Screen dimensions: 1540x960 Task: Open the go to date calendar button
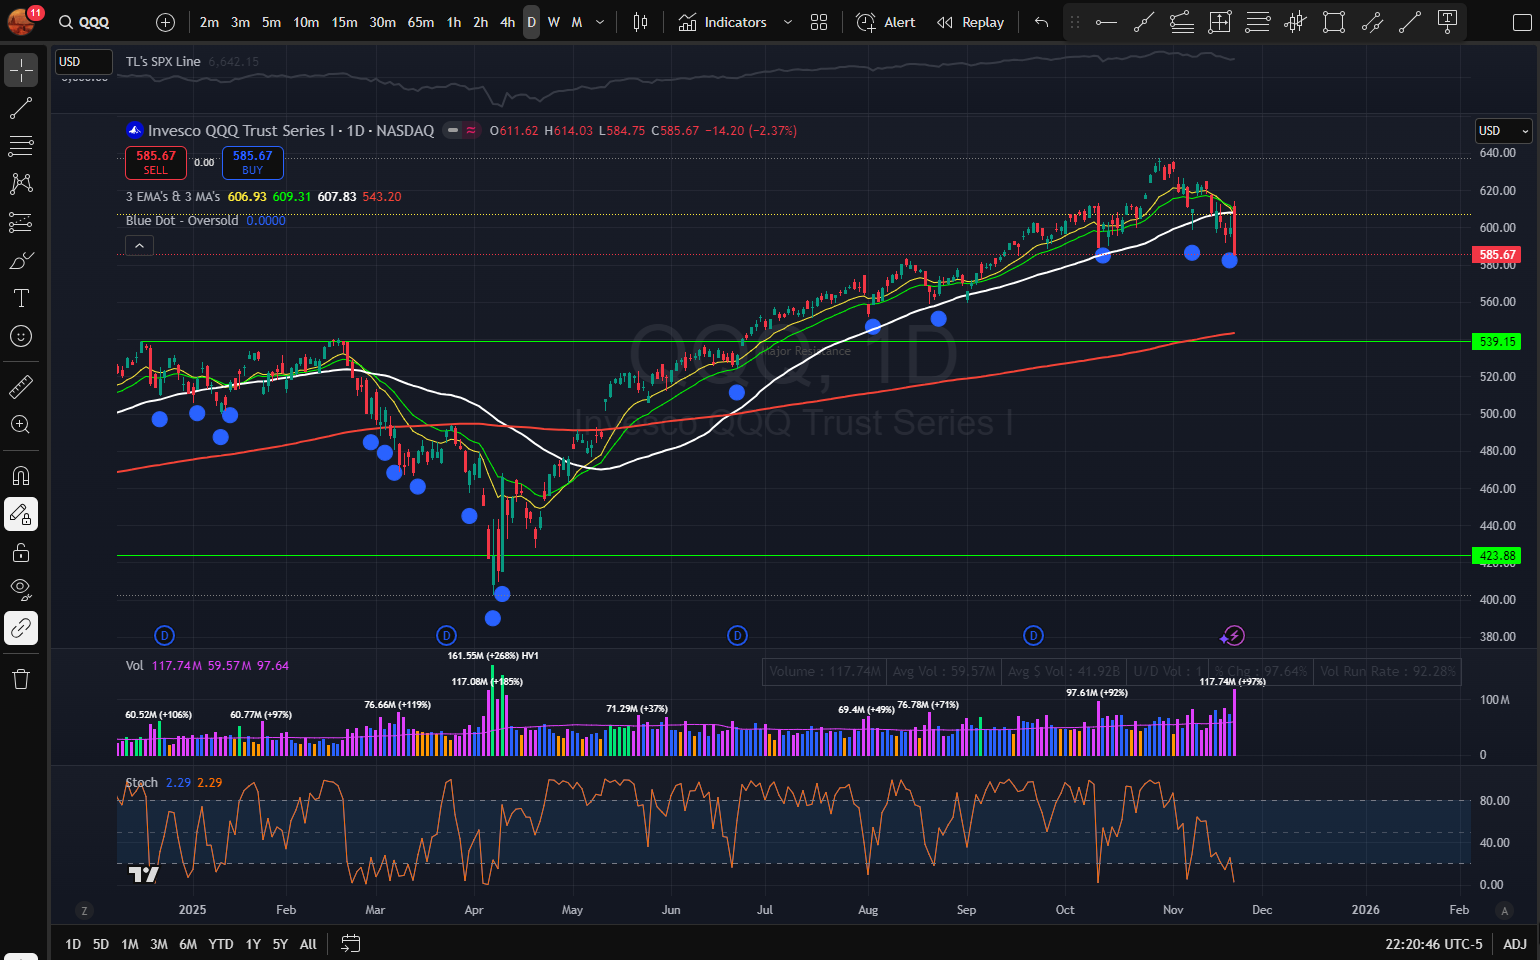(x=350, y=944)
